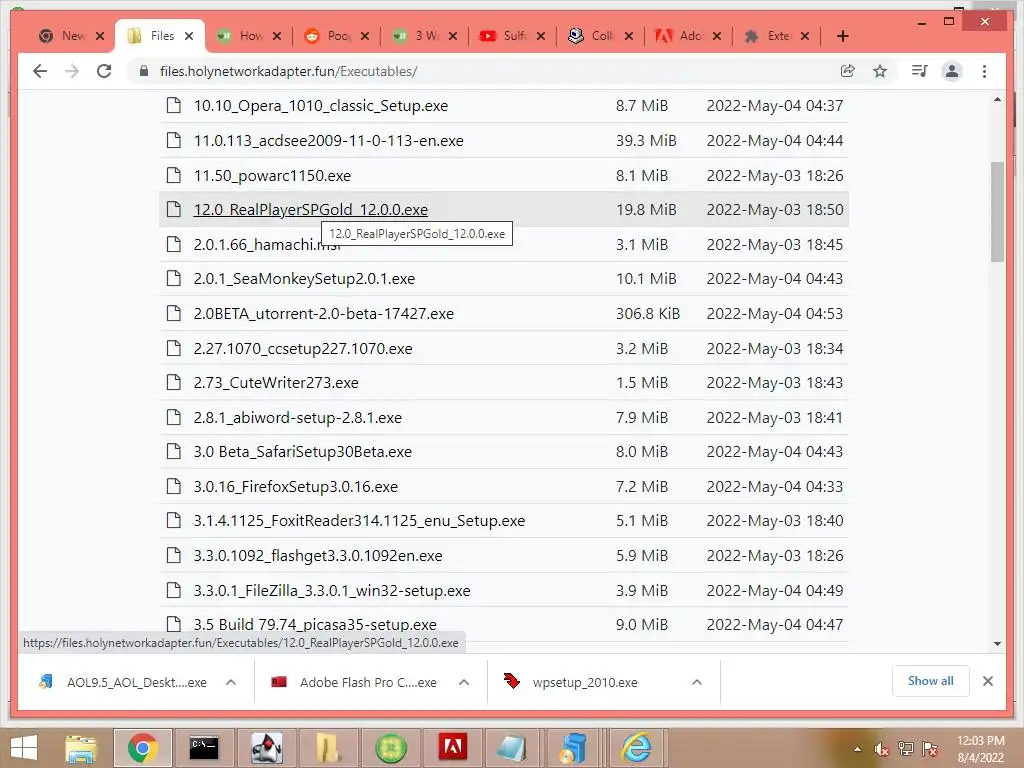Download 11.0.113_acdsee2009-11-0-113-en.exe
The height and width of the screenshot is (768, 1024).
point(328,140)
